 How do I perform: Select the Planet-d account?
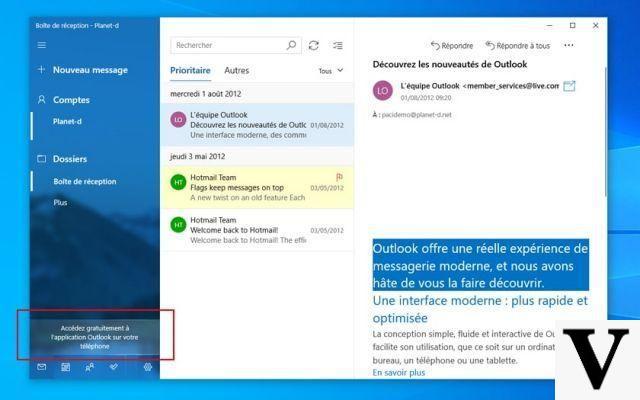pos(67,121)
